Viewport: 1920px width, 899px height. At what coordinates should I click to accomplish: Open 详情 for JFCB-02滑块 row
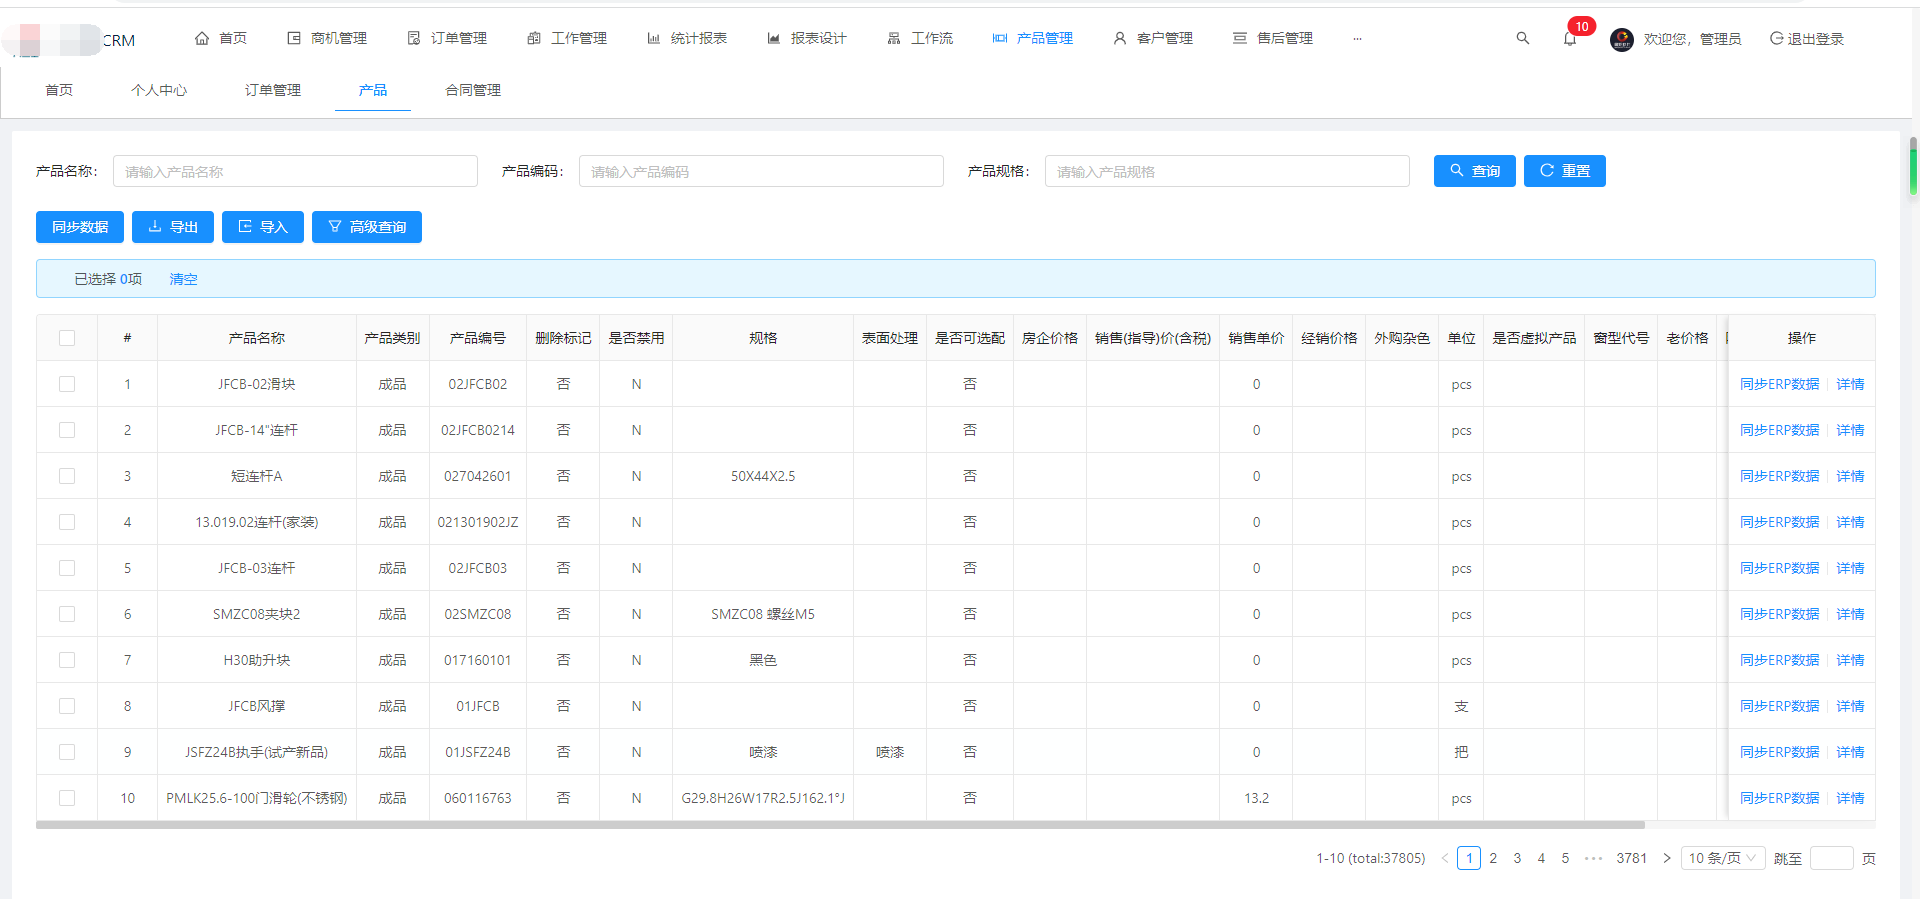(x=1850, y=384)
